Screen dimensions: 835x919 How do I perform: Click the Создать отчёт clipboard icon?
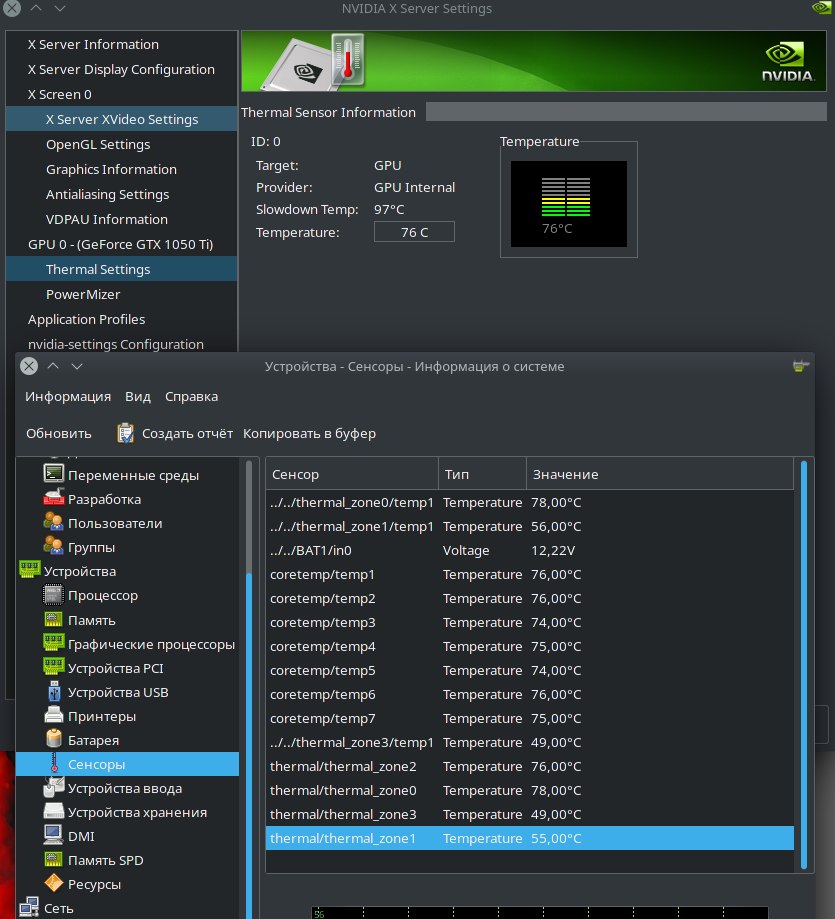pos(125,433)
